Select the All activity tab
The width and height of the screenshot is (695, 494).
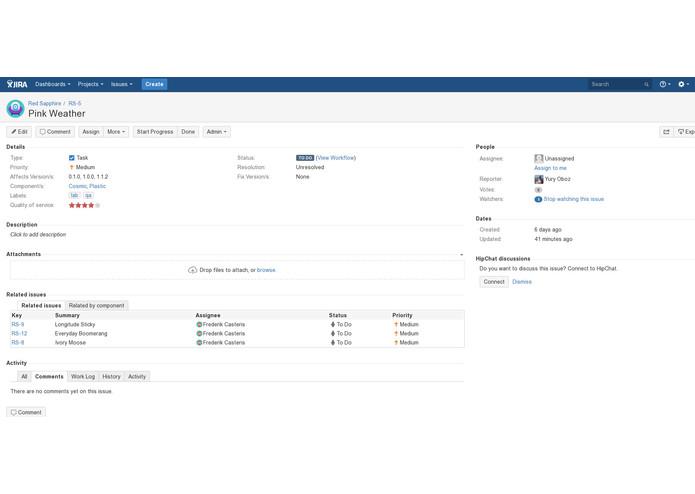24,376
